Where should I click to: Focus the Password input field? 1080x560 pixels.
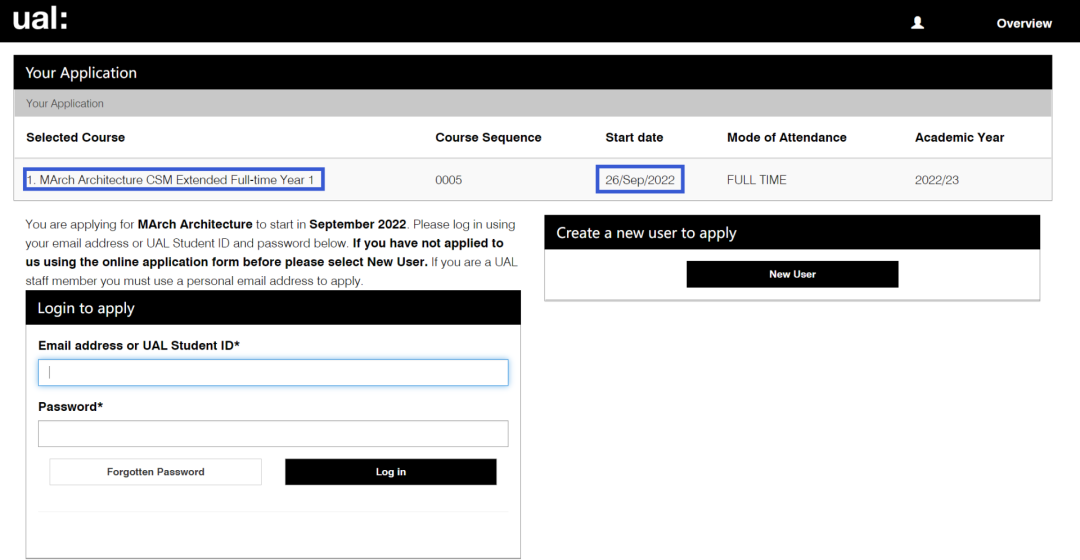point(273,433)
